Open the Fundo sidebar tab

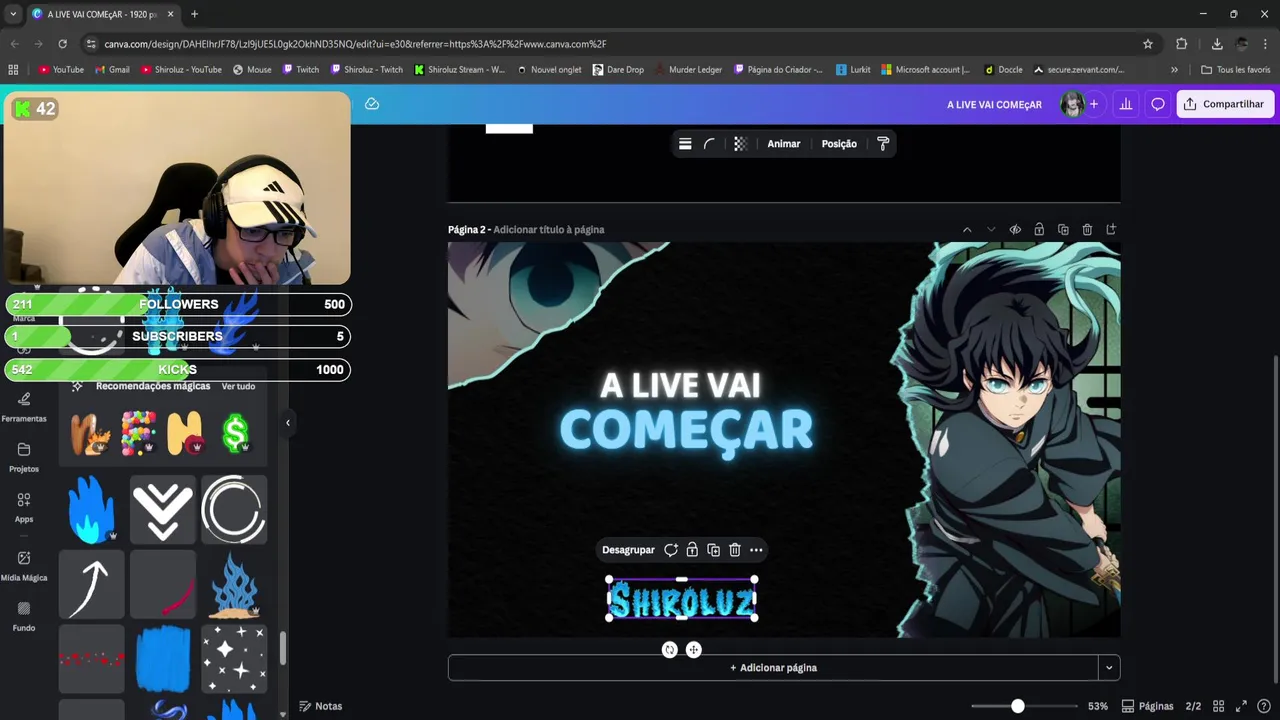[x=24, y=616]
